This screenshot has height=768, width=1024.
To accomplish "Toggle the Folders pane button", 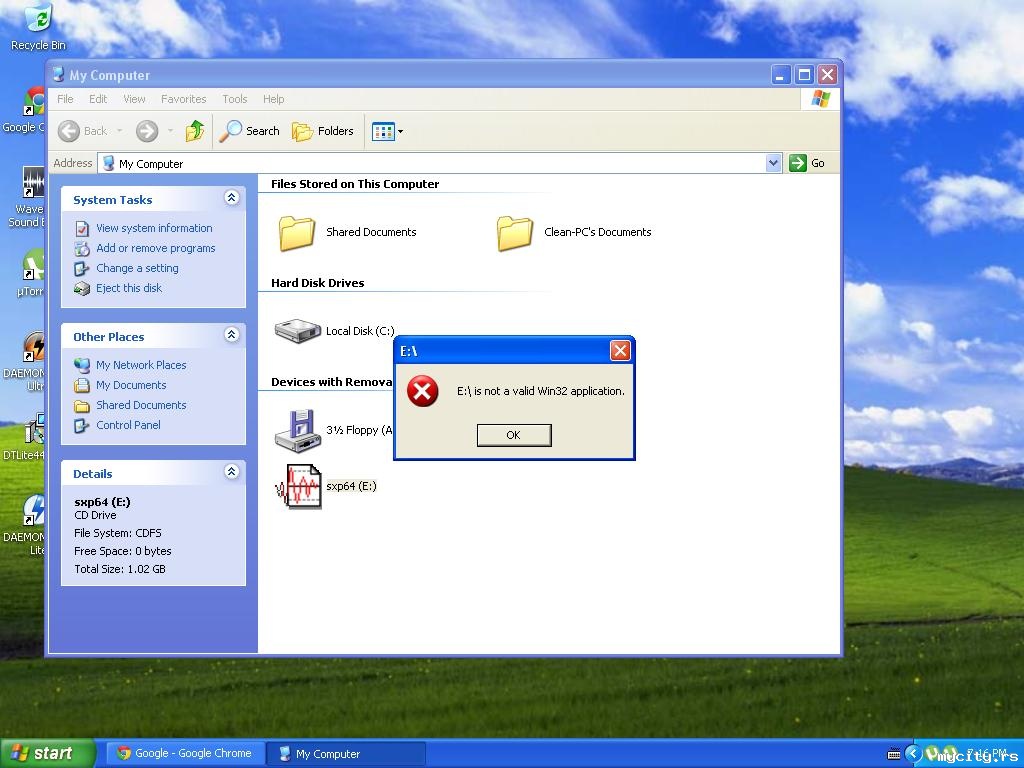I will coord(323,131).
